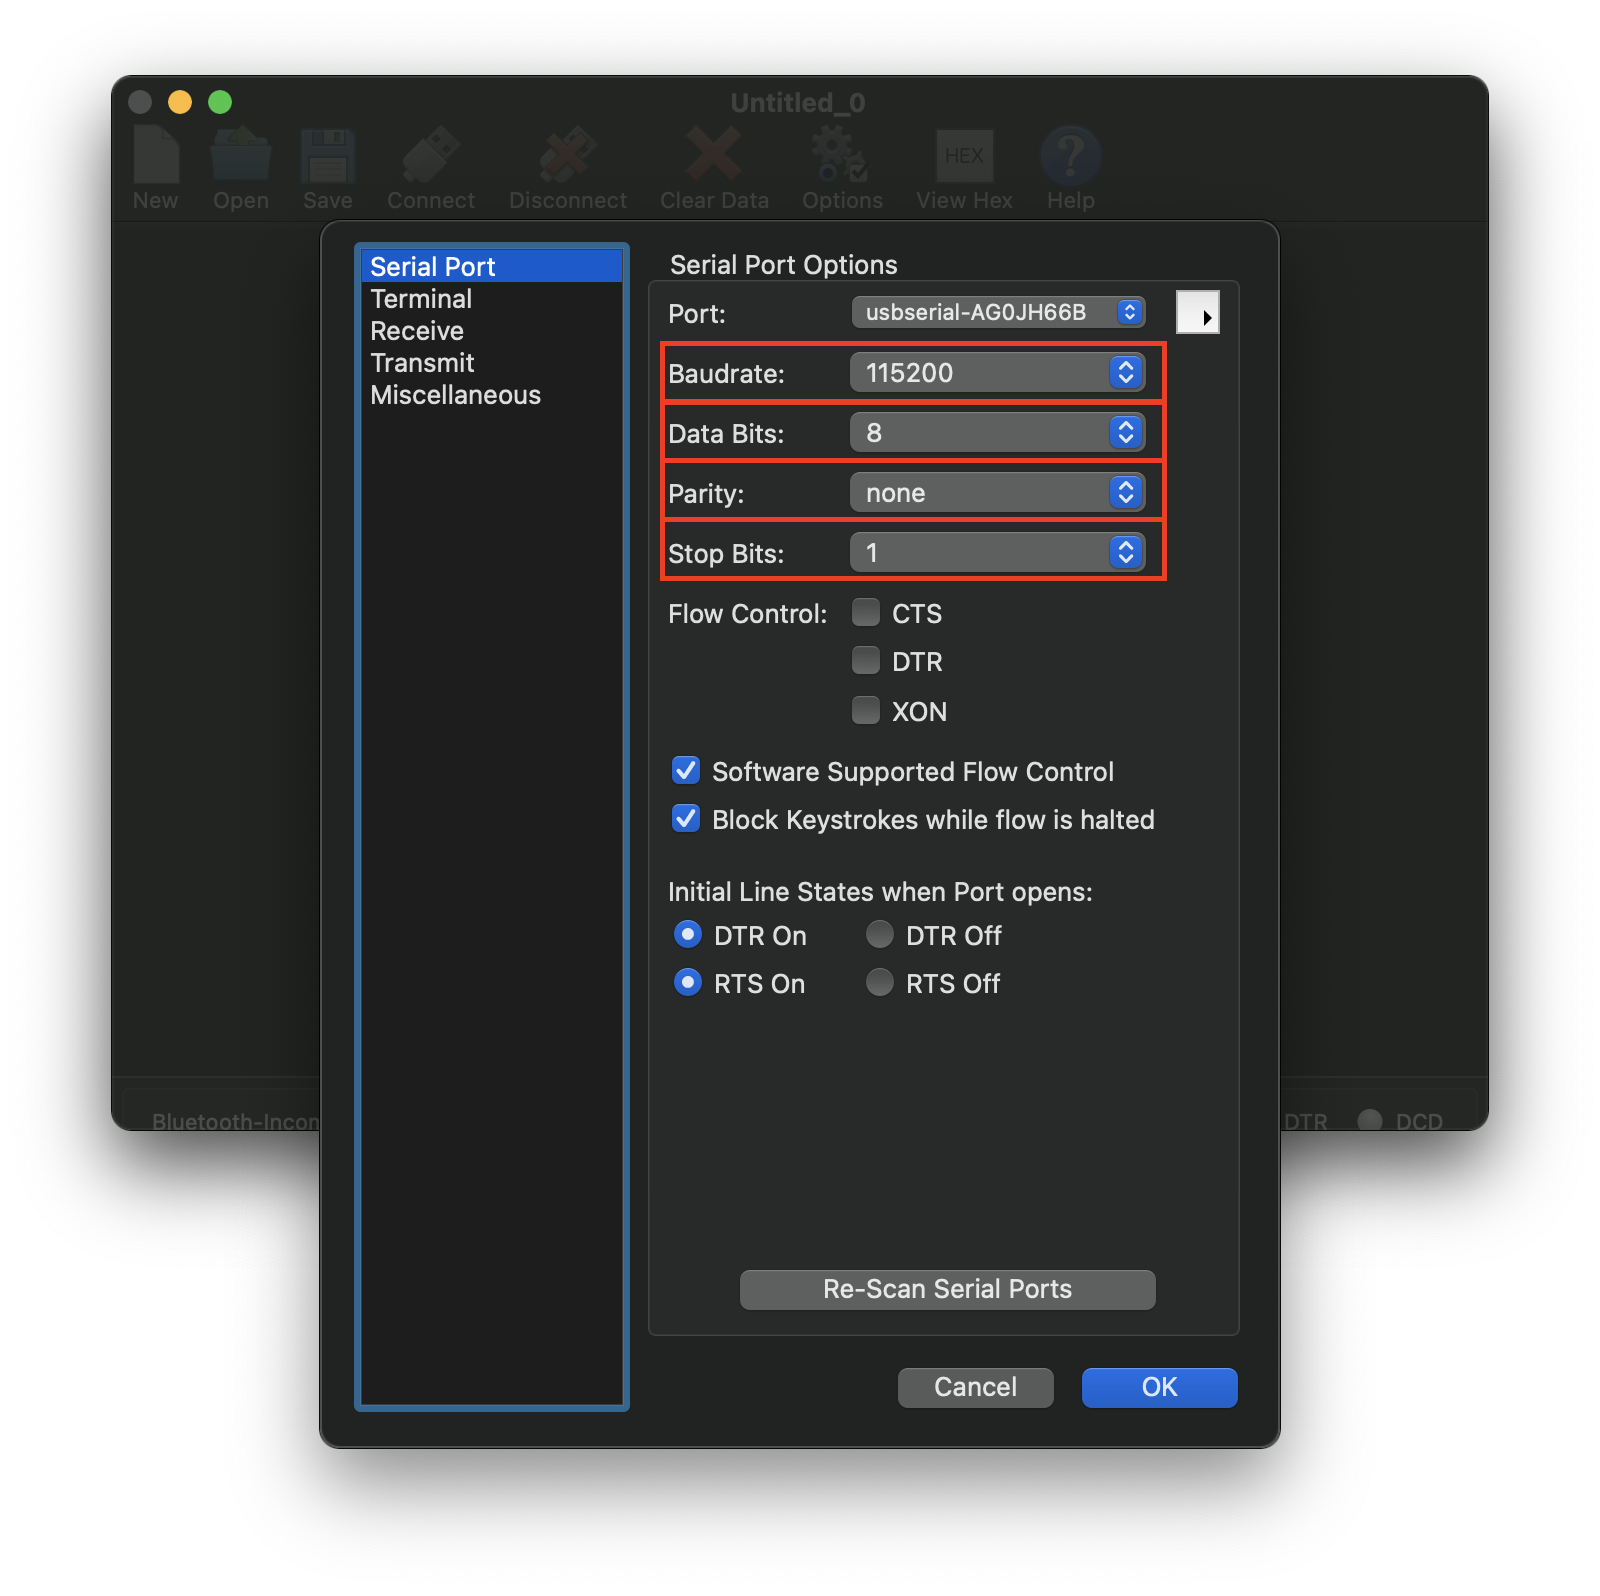Enable the CTS flow control checkbox
The image size is (1600, 1596).
(866, 612)
